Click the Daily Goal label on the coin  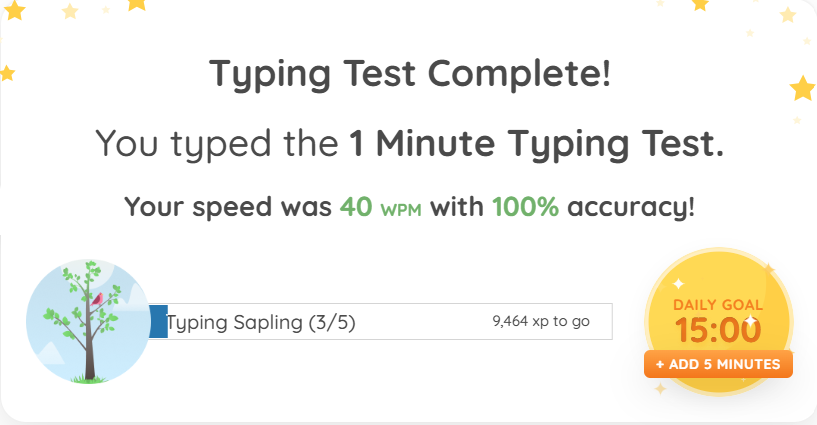(x=718, y=304)
